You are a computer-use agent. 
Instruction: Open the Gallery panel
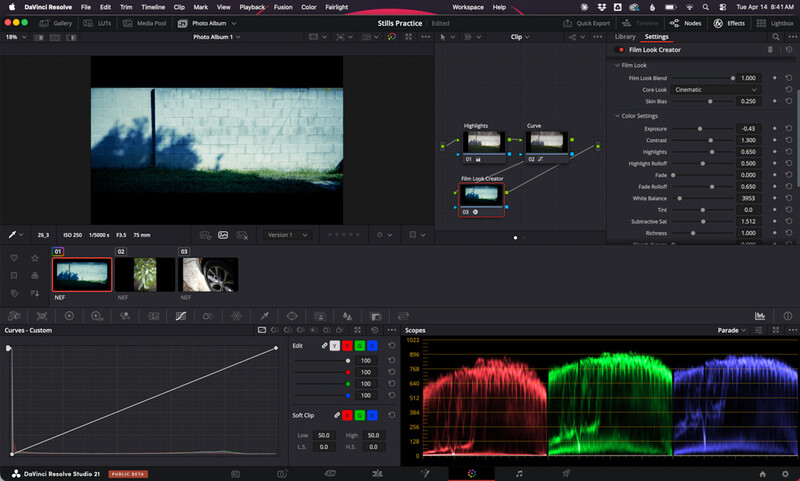pyautogui.click(x=56, y=23)
